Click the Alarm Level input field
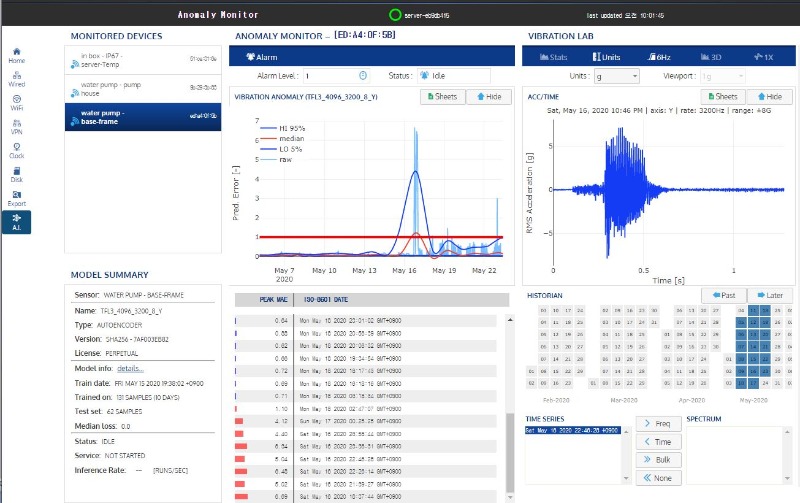The height and width of the screenshot is (503, 800). (x=337, y=76)
